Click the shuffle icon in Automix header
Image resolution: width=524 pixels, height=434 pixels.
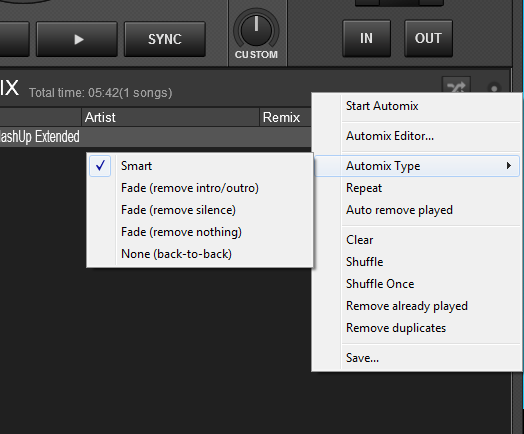(456, 85)
